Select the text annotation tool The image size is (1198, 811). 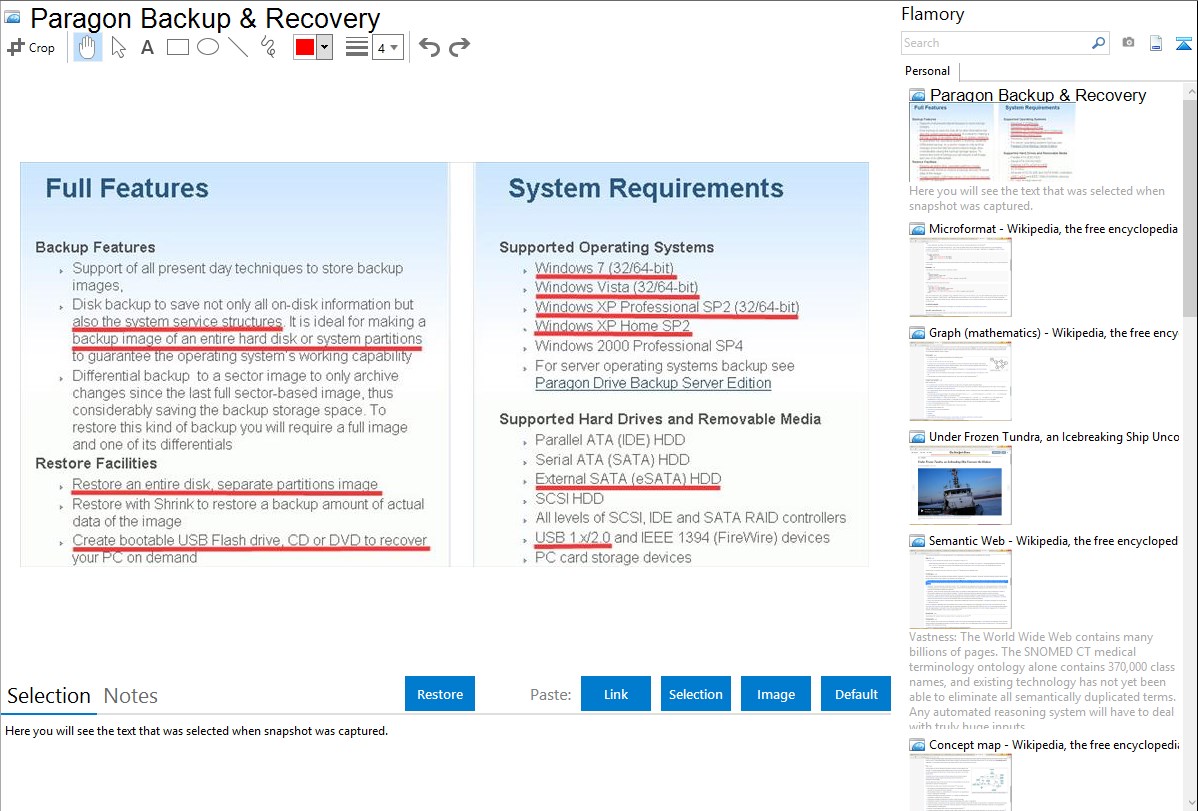click(147, 47)
